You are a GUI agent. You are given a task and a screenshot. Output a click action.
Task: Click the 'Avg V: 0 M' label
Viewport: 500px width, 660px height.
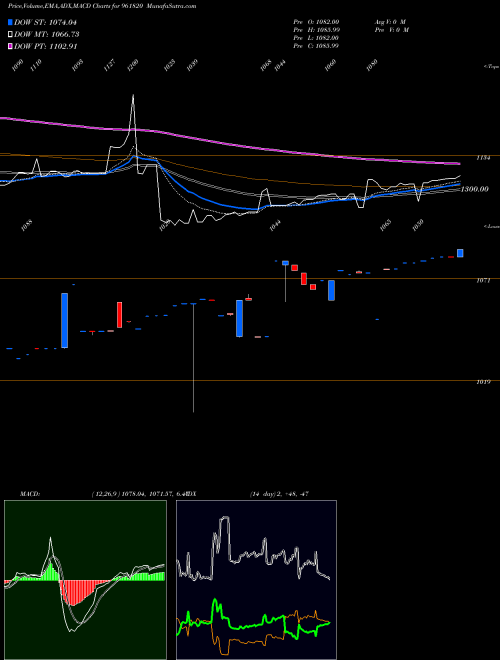point(389,21)
